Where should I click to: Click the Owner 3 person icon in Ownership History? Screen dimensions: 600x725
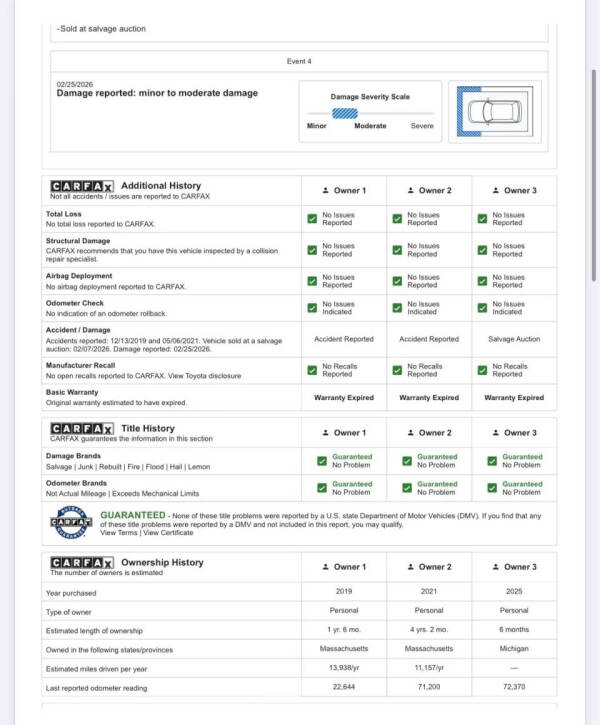(x=496, y=567)
